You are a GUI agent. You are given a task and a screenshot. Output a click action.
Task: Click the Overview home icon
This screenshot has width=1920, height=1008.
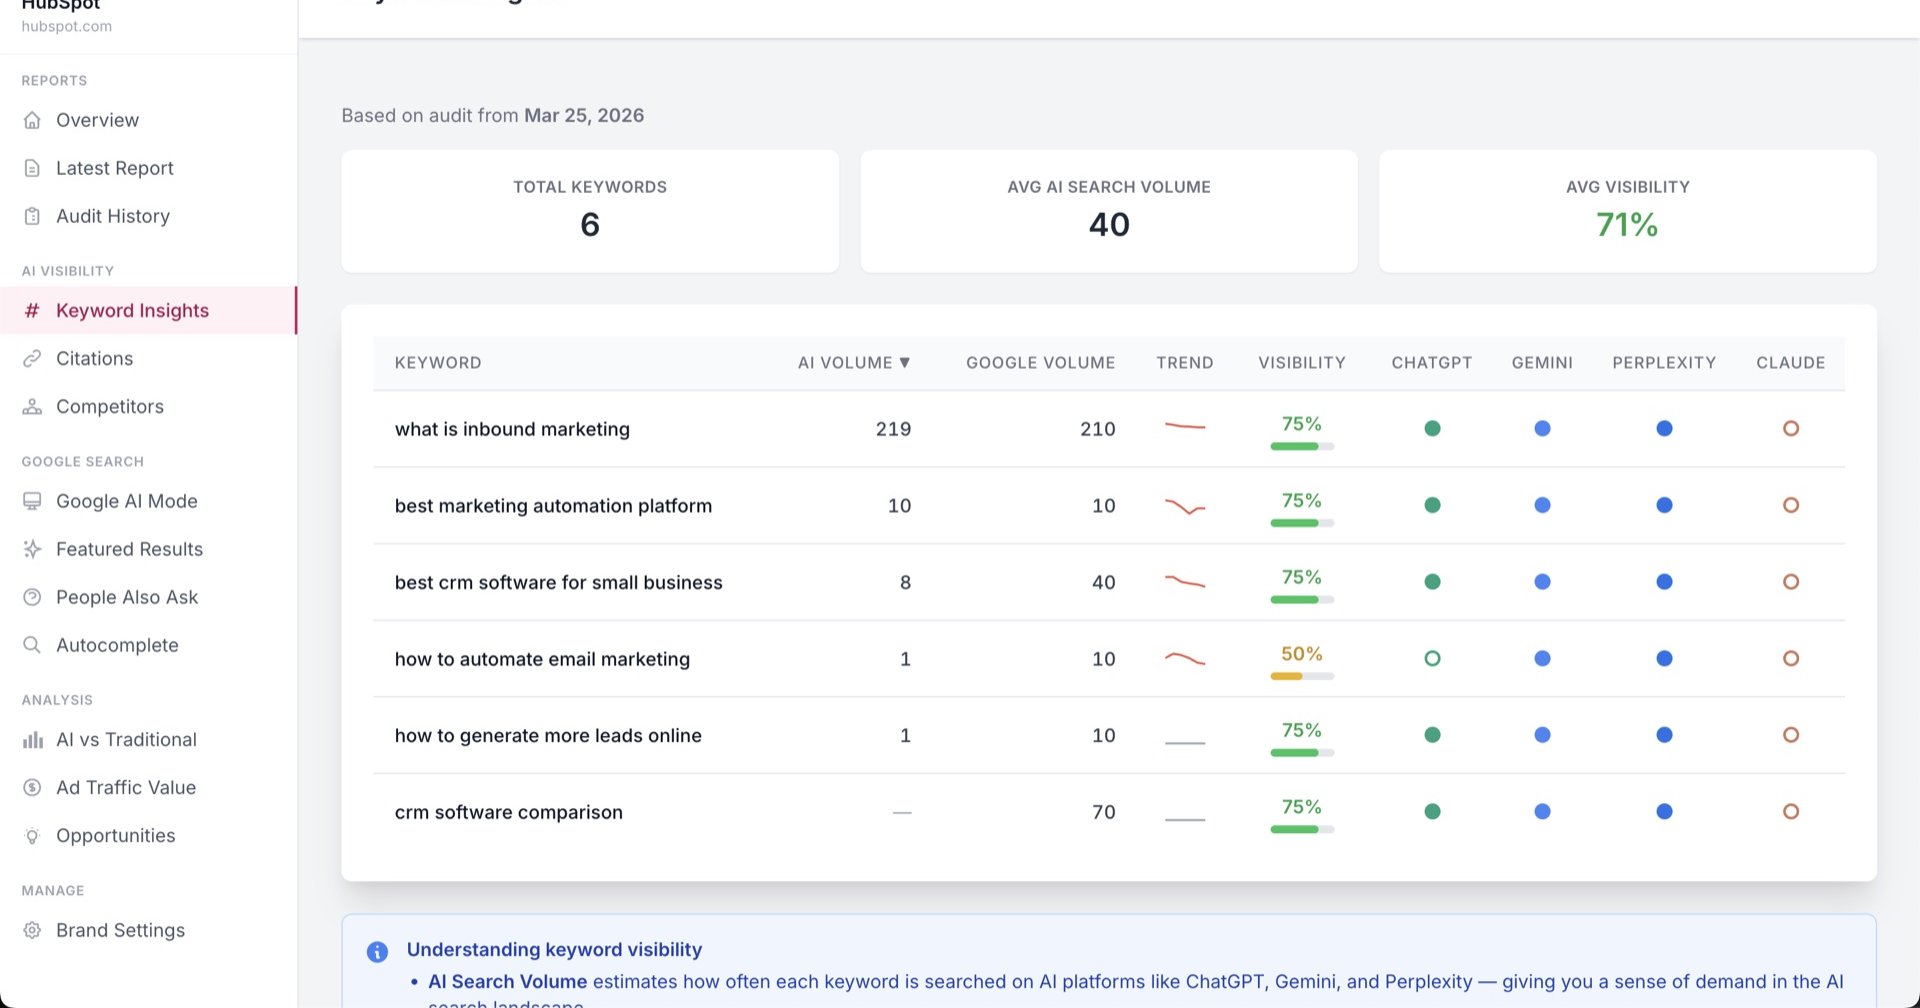click(x=32, y=120)
